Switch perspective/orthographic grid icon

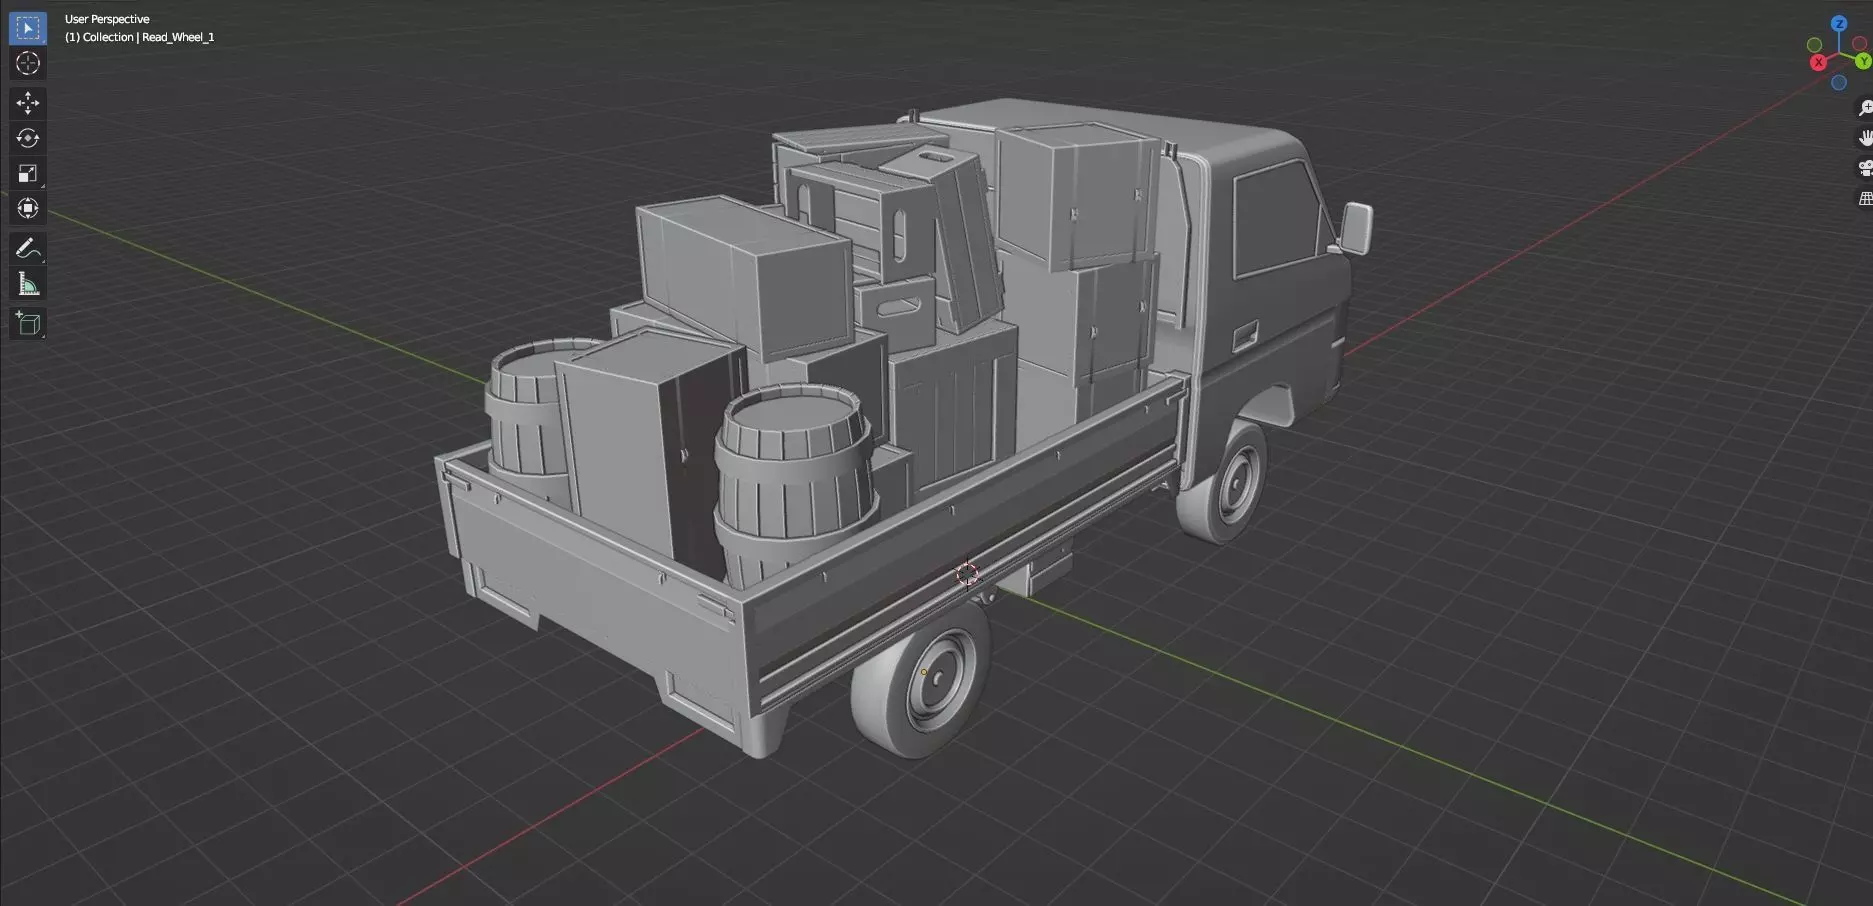(1865, 199)
